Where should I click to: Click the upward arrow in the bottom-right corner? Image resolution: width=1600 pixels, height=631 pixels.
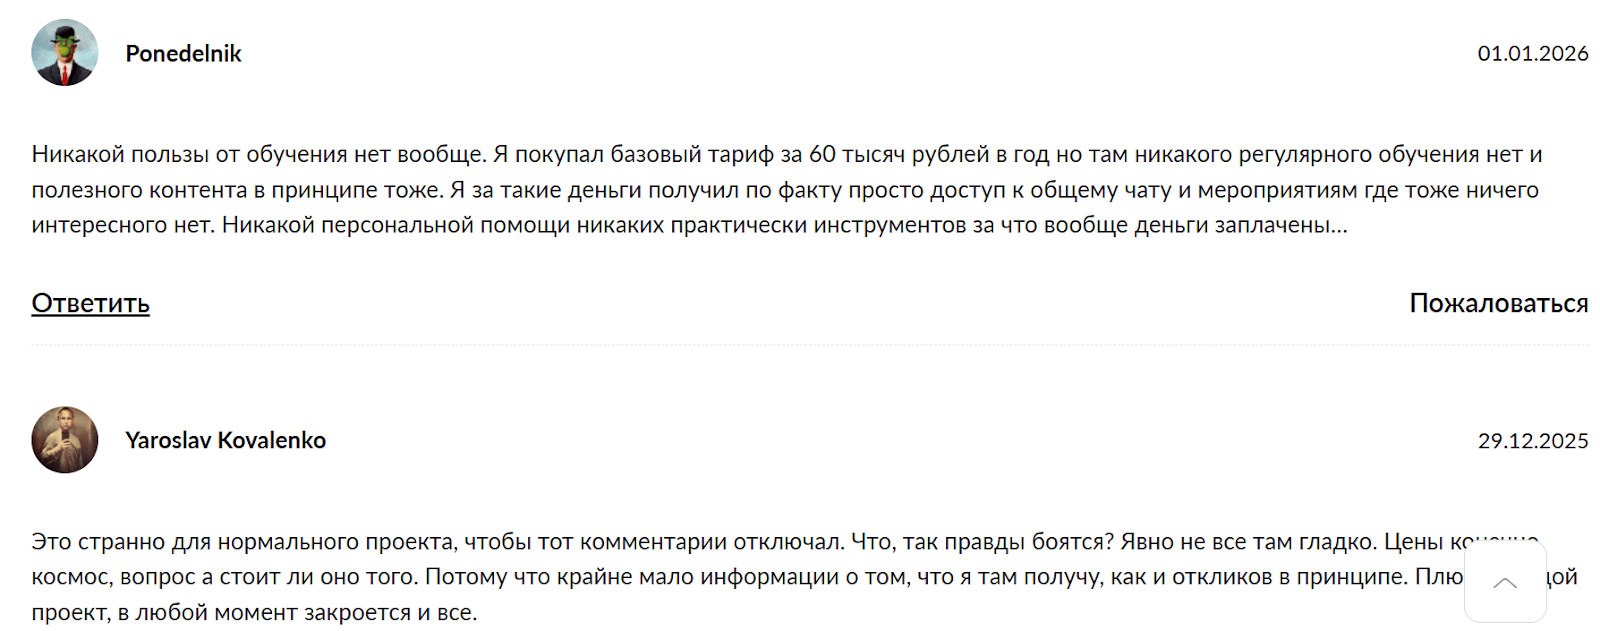[1506, 583]
